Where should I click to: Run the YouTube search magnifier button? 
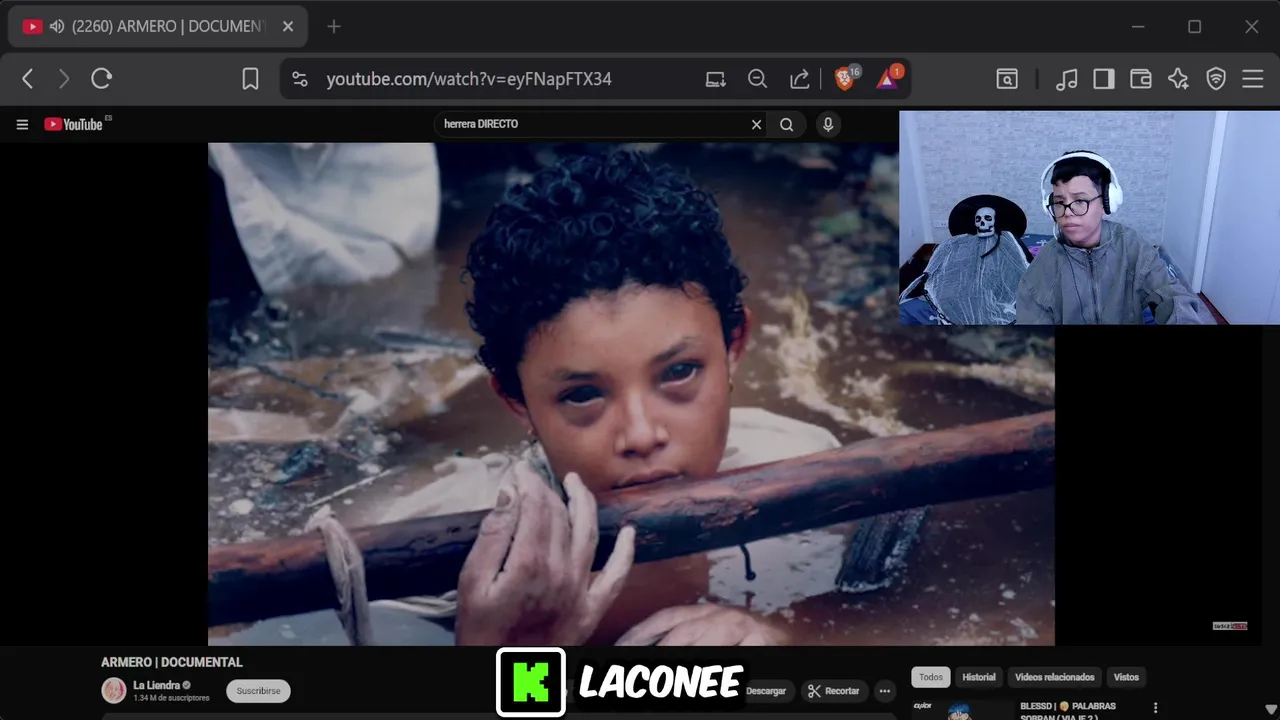(787, 125)
